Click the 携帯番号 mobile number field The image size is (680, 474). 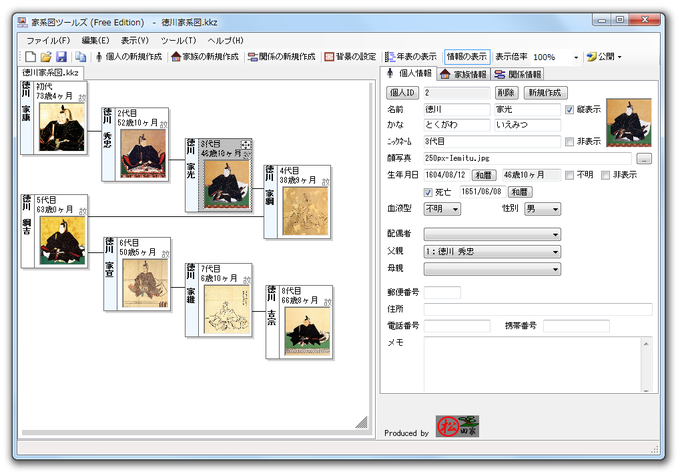[x=576, y=326]
